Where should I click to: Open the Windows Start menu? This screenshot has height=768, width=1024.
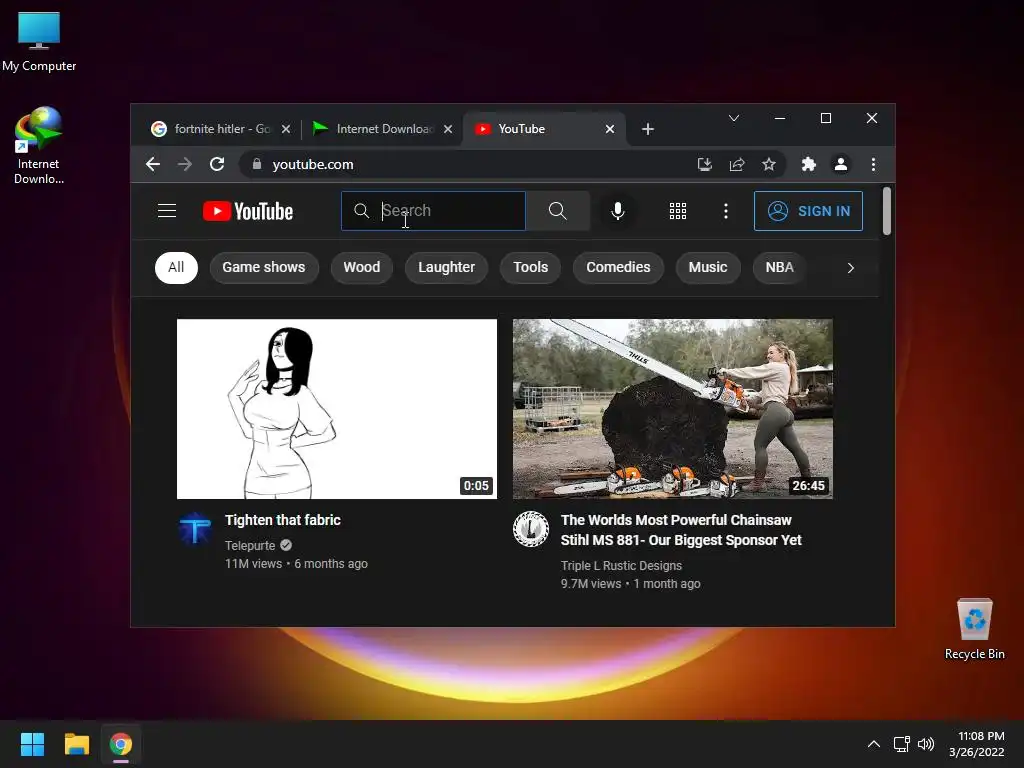(32, 744)
